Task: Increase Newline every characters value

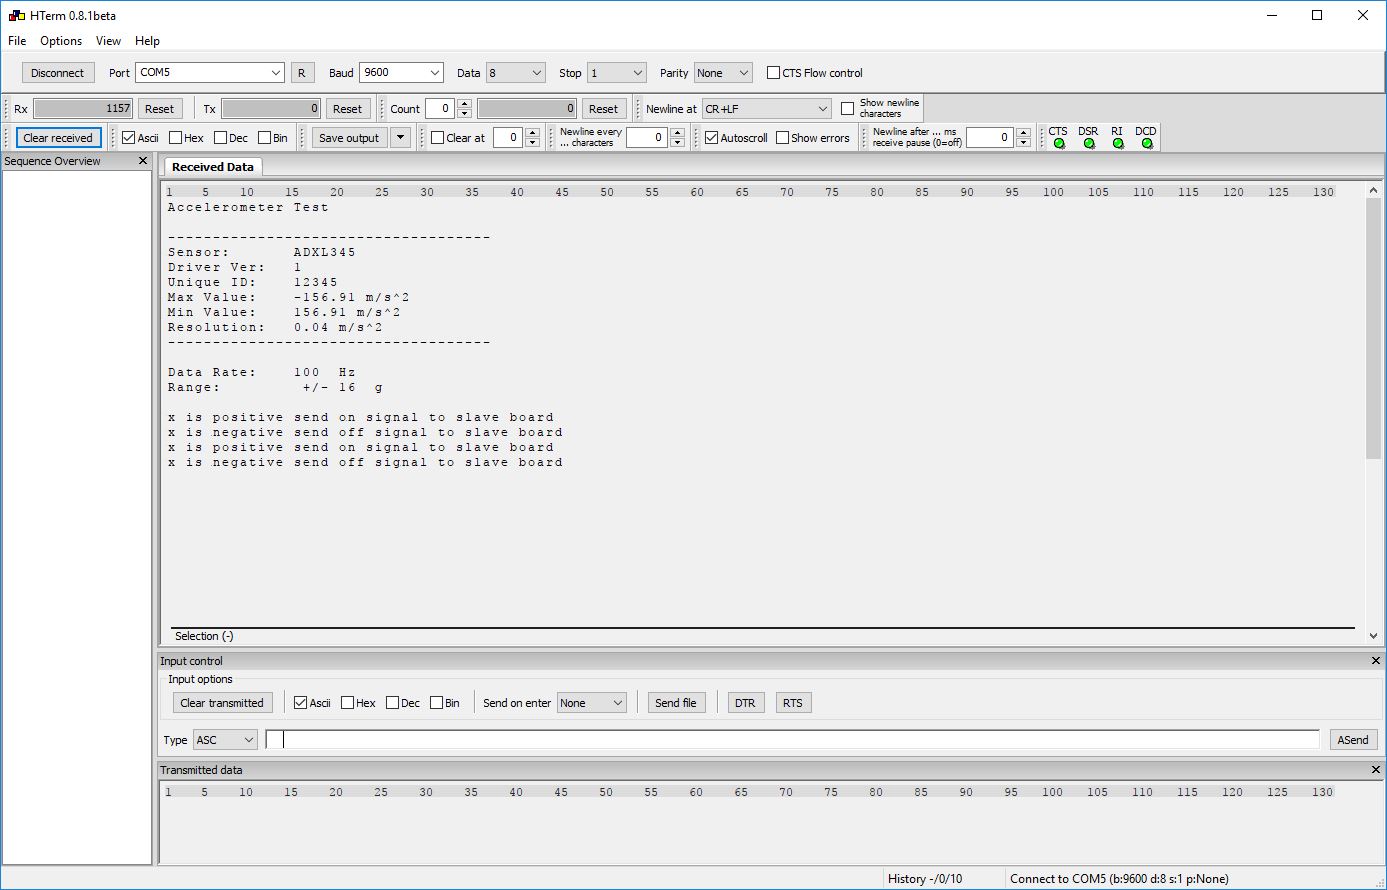Action: pos(677,133)
